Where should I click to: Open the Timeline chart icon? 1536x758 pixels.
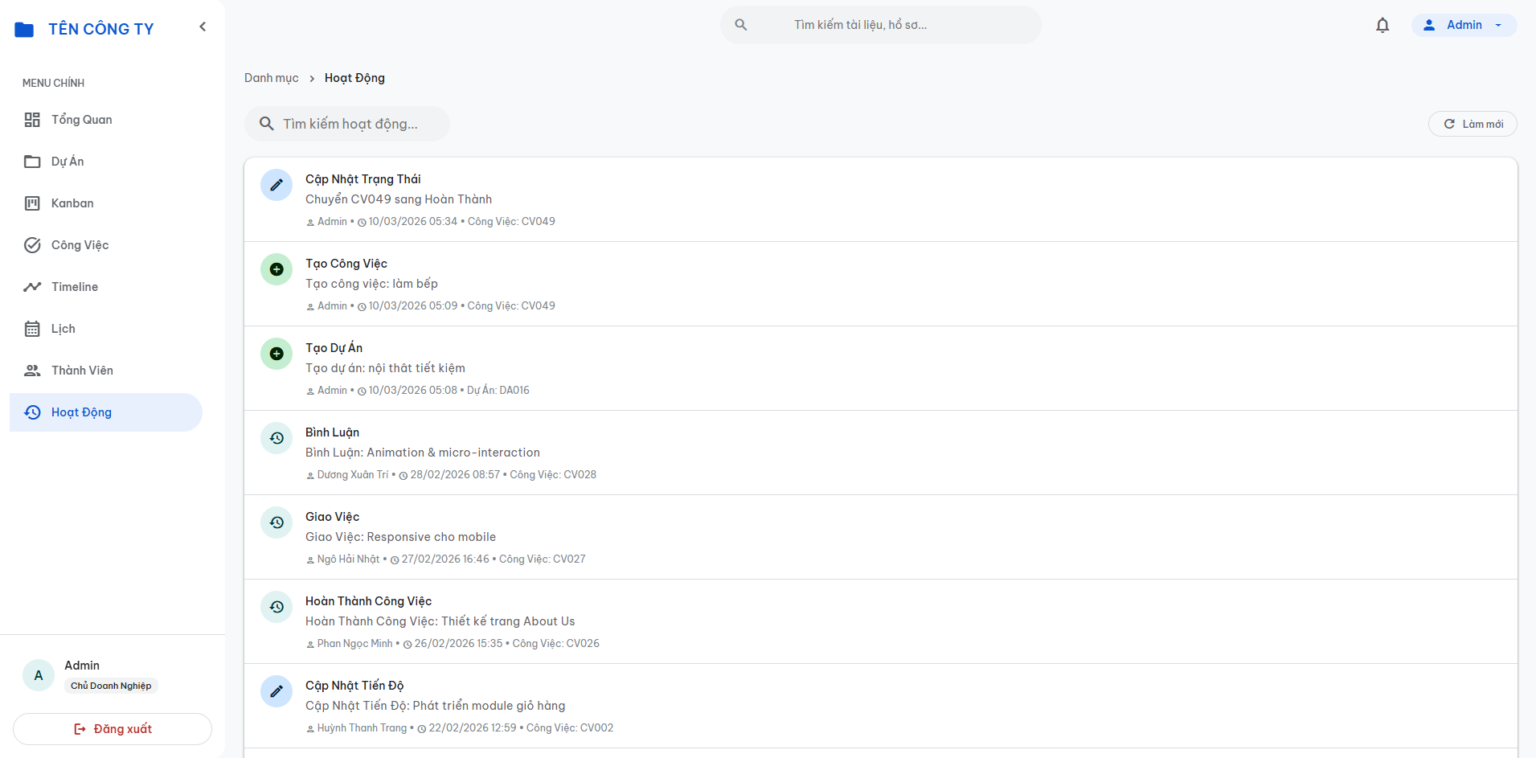32,287
